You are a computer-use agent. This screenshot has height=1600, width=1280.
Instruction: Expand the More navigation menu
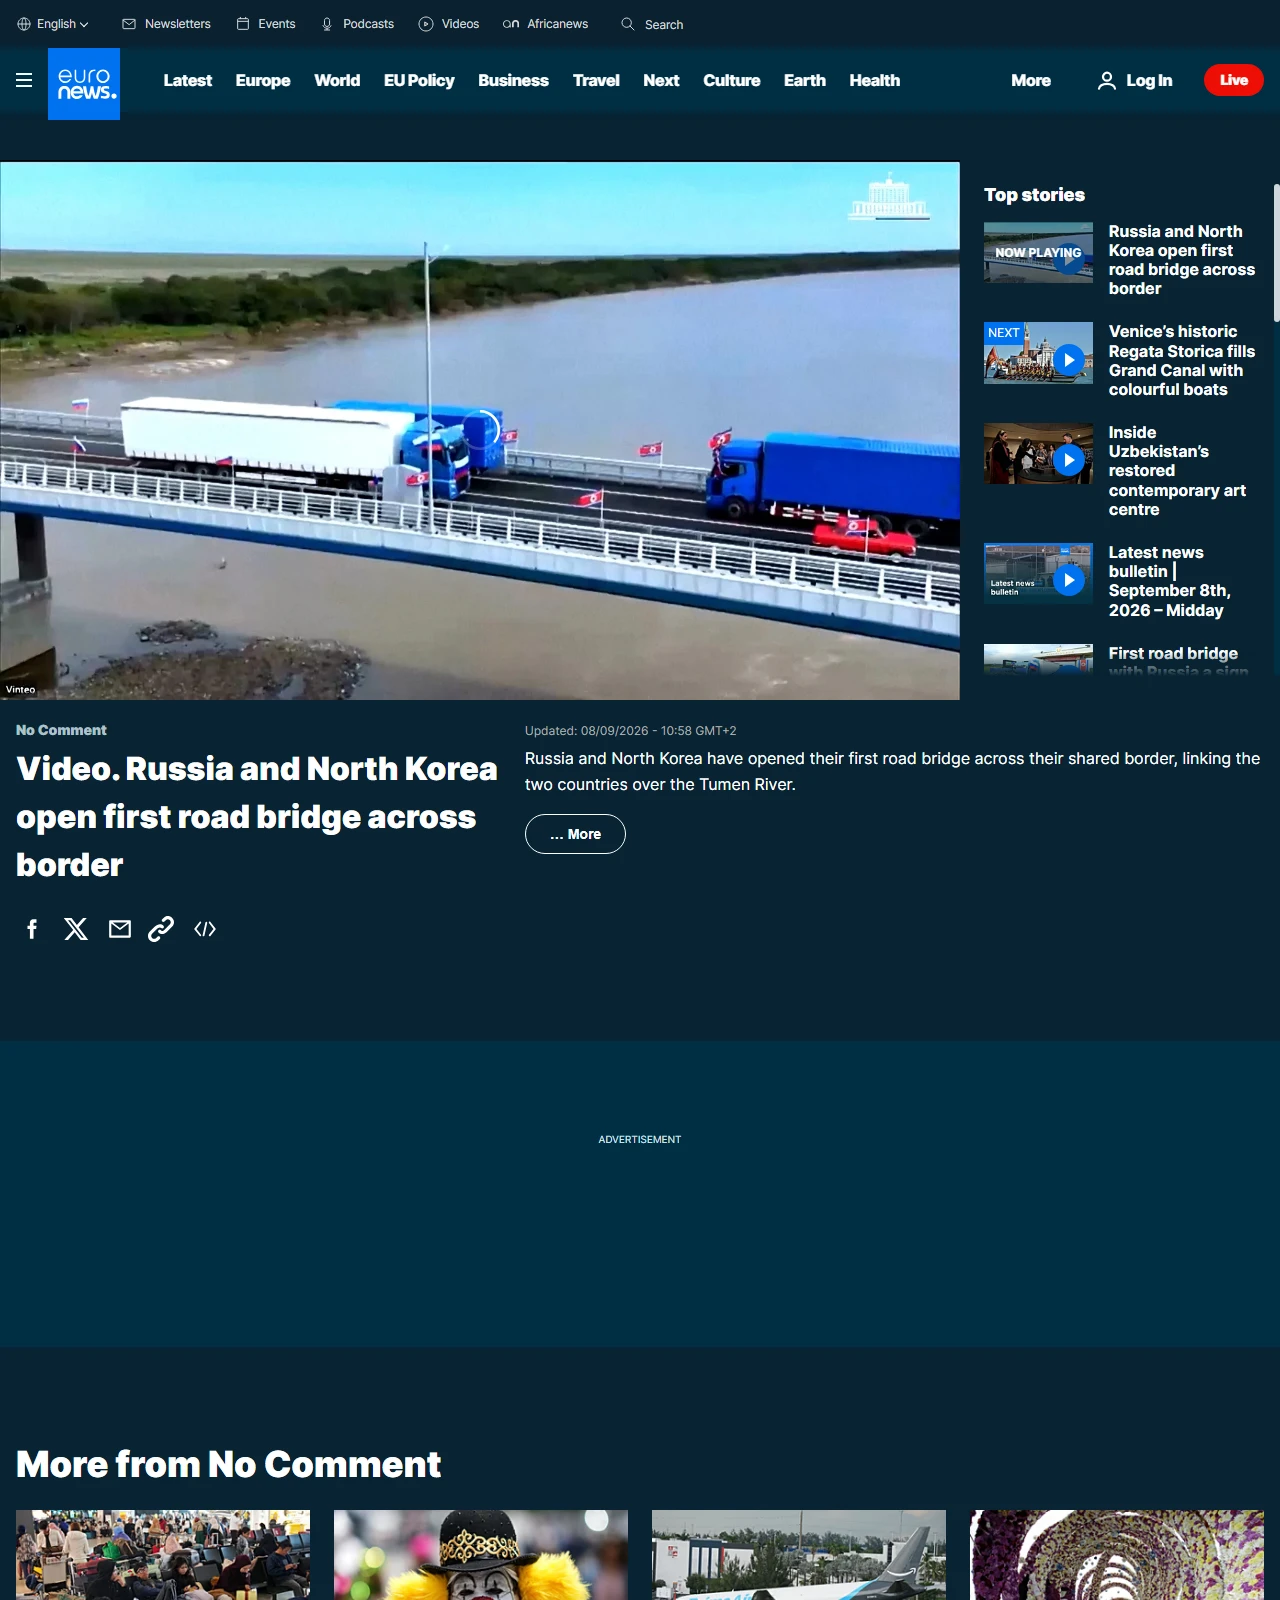[1031, 80]
